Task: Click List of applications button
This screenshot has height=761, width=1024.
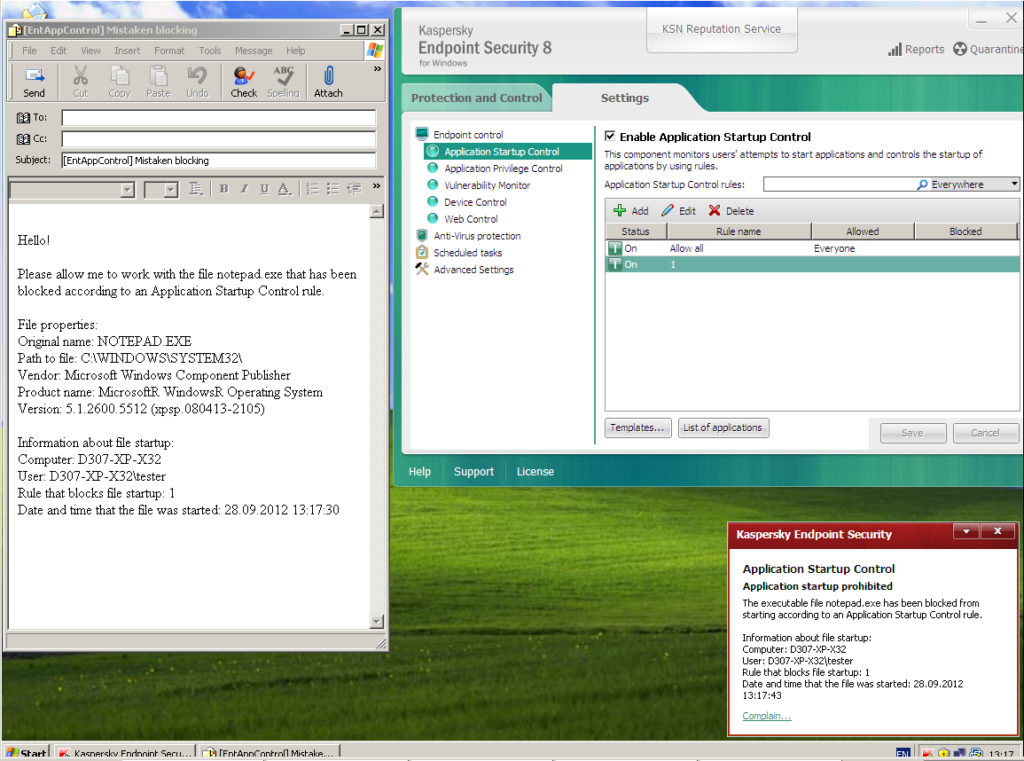Action: (x=723, y=428)
